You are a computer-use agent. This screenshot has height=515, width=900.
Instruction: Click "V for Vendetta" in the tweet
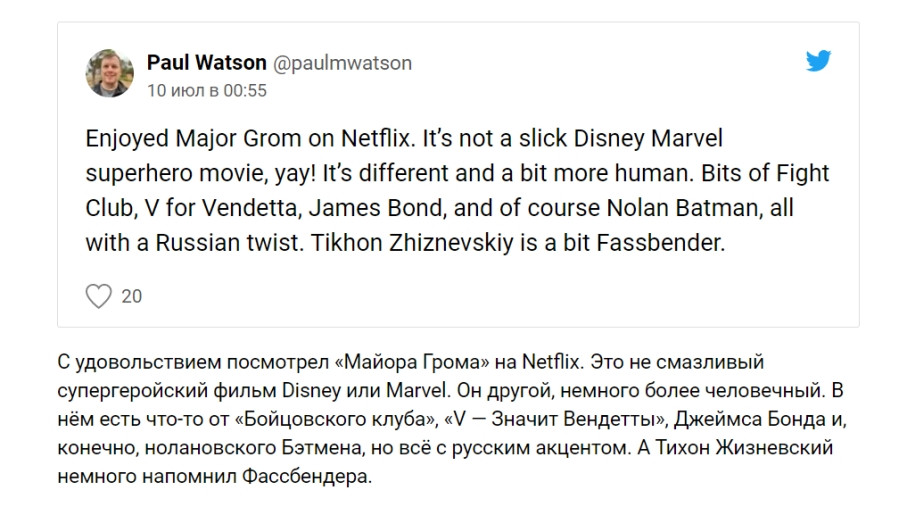point(223,208)
